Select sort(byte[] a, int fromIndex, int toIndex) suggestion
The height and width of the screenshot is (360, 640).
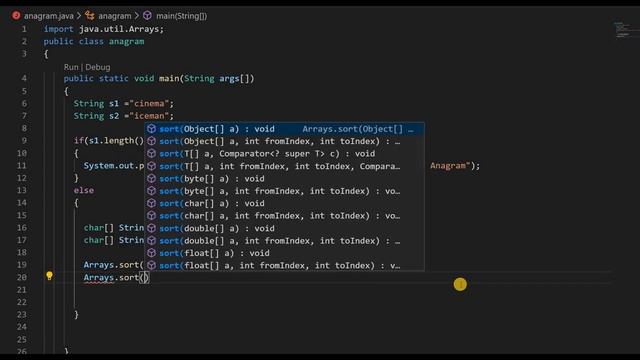point(284,191)
